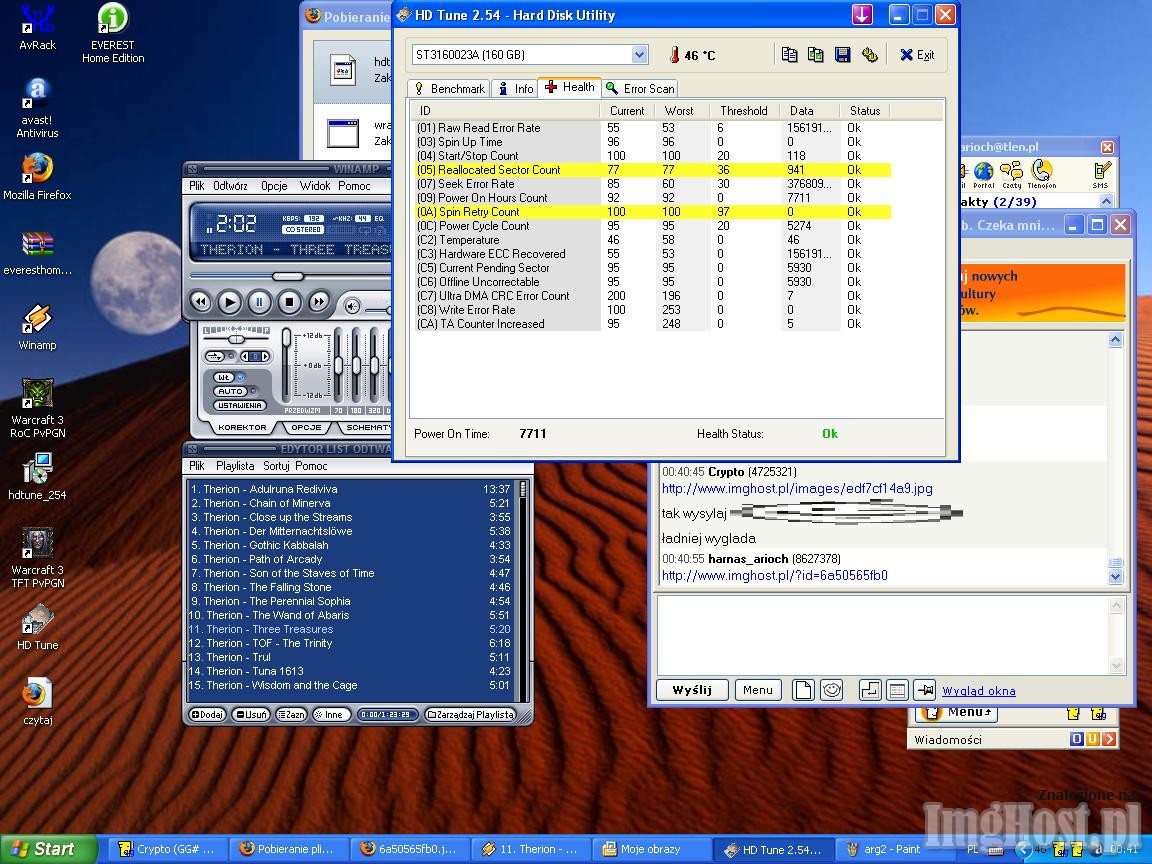Click the blank page clear icon in chat
This screenshot has height=864, width=1152.
pos(803,690)
